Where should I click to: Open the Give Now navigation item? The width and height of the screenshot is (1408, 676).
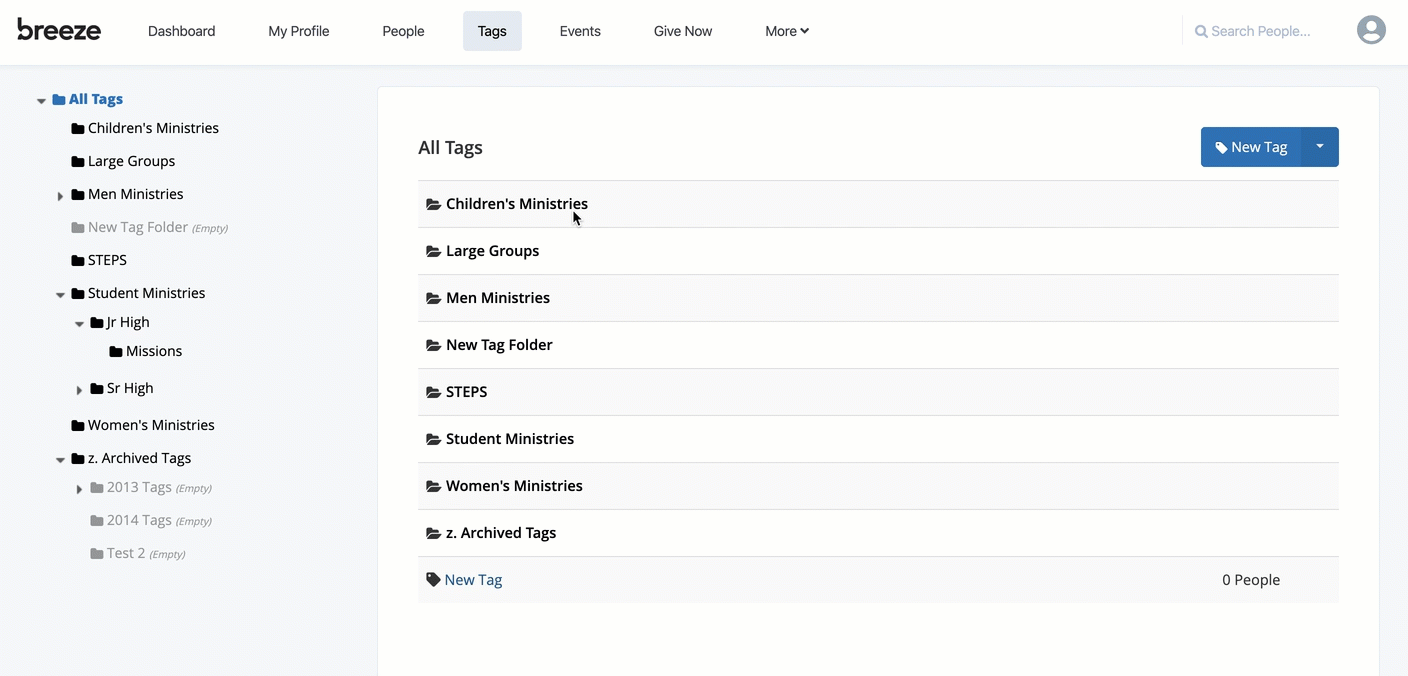click(683, 31)
